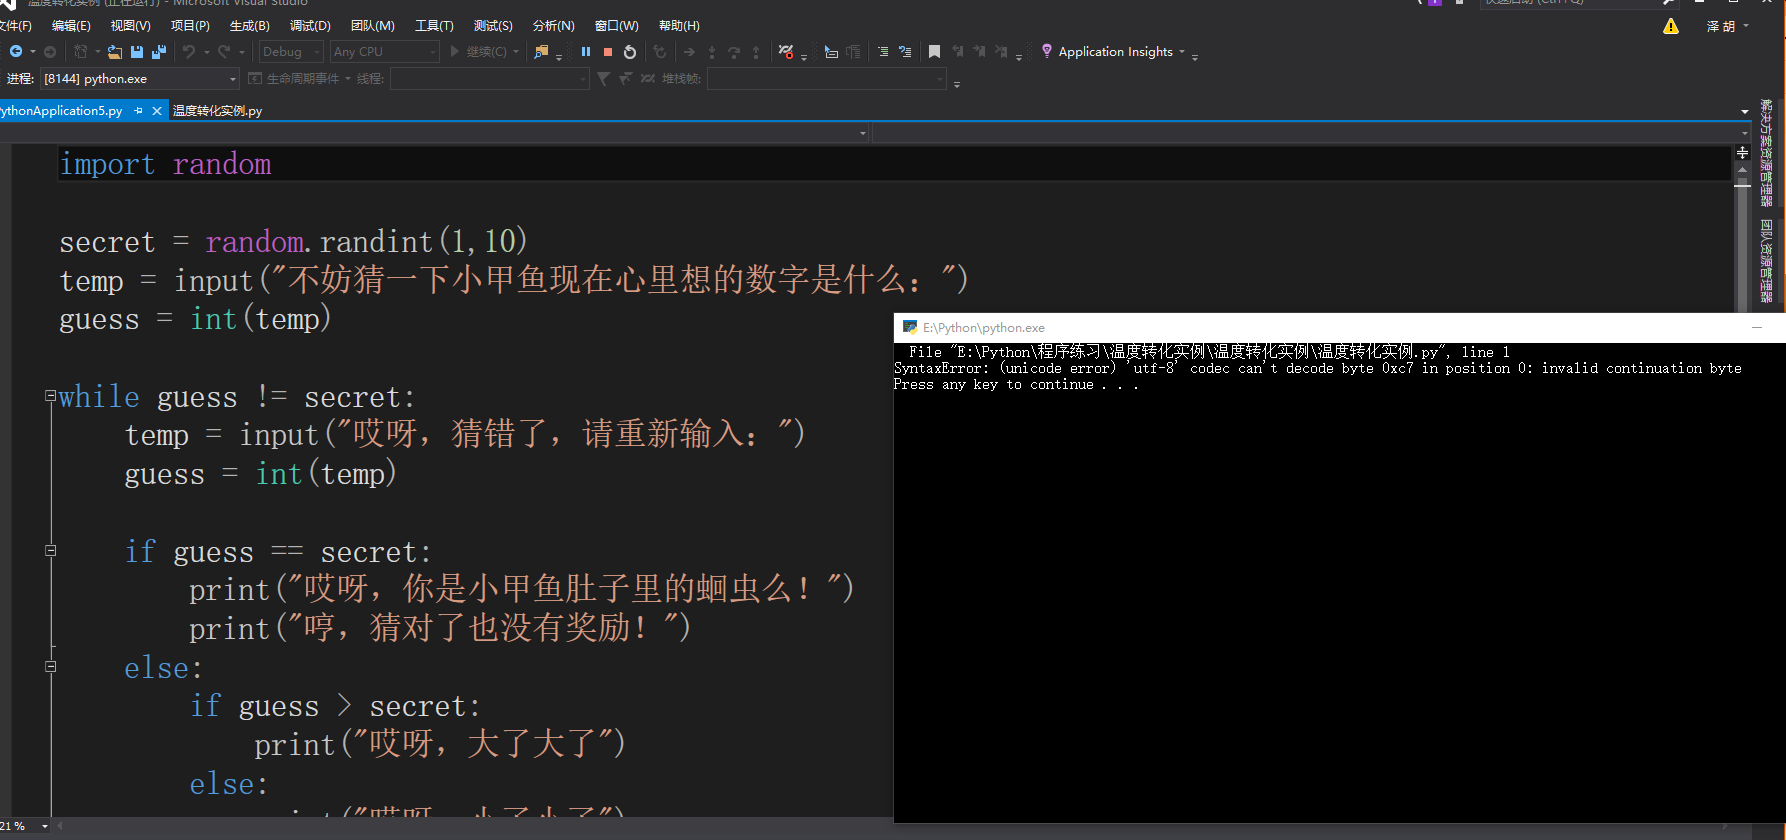Open the 调试(D) menu
Image resolution: width=1786 pixels, height=840 pixels.
[x=310, y=26]
